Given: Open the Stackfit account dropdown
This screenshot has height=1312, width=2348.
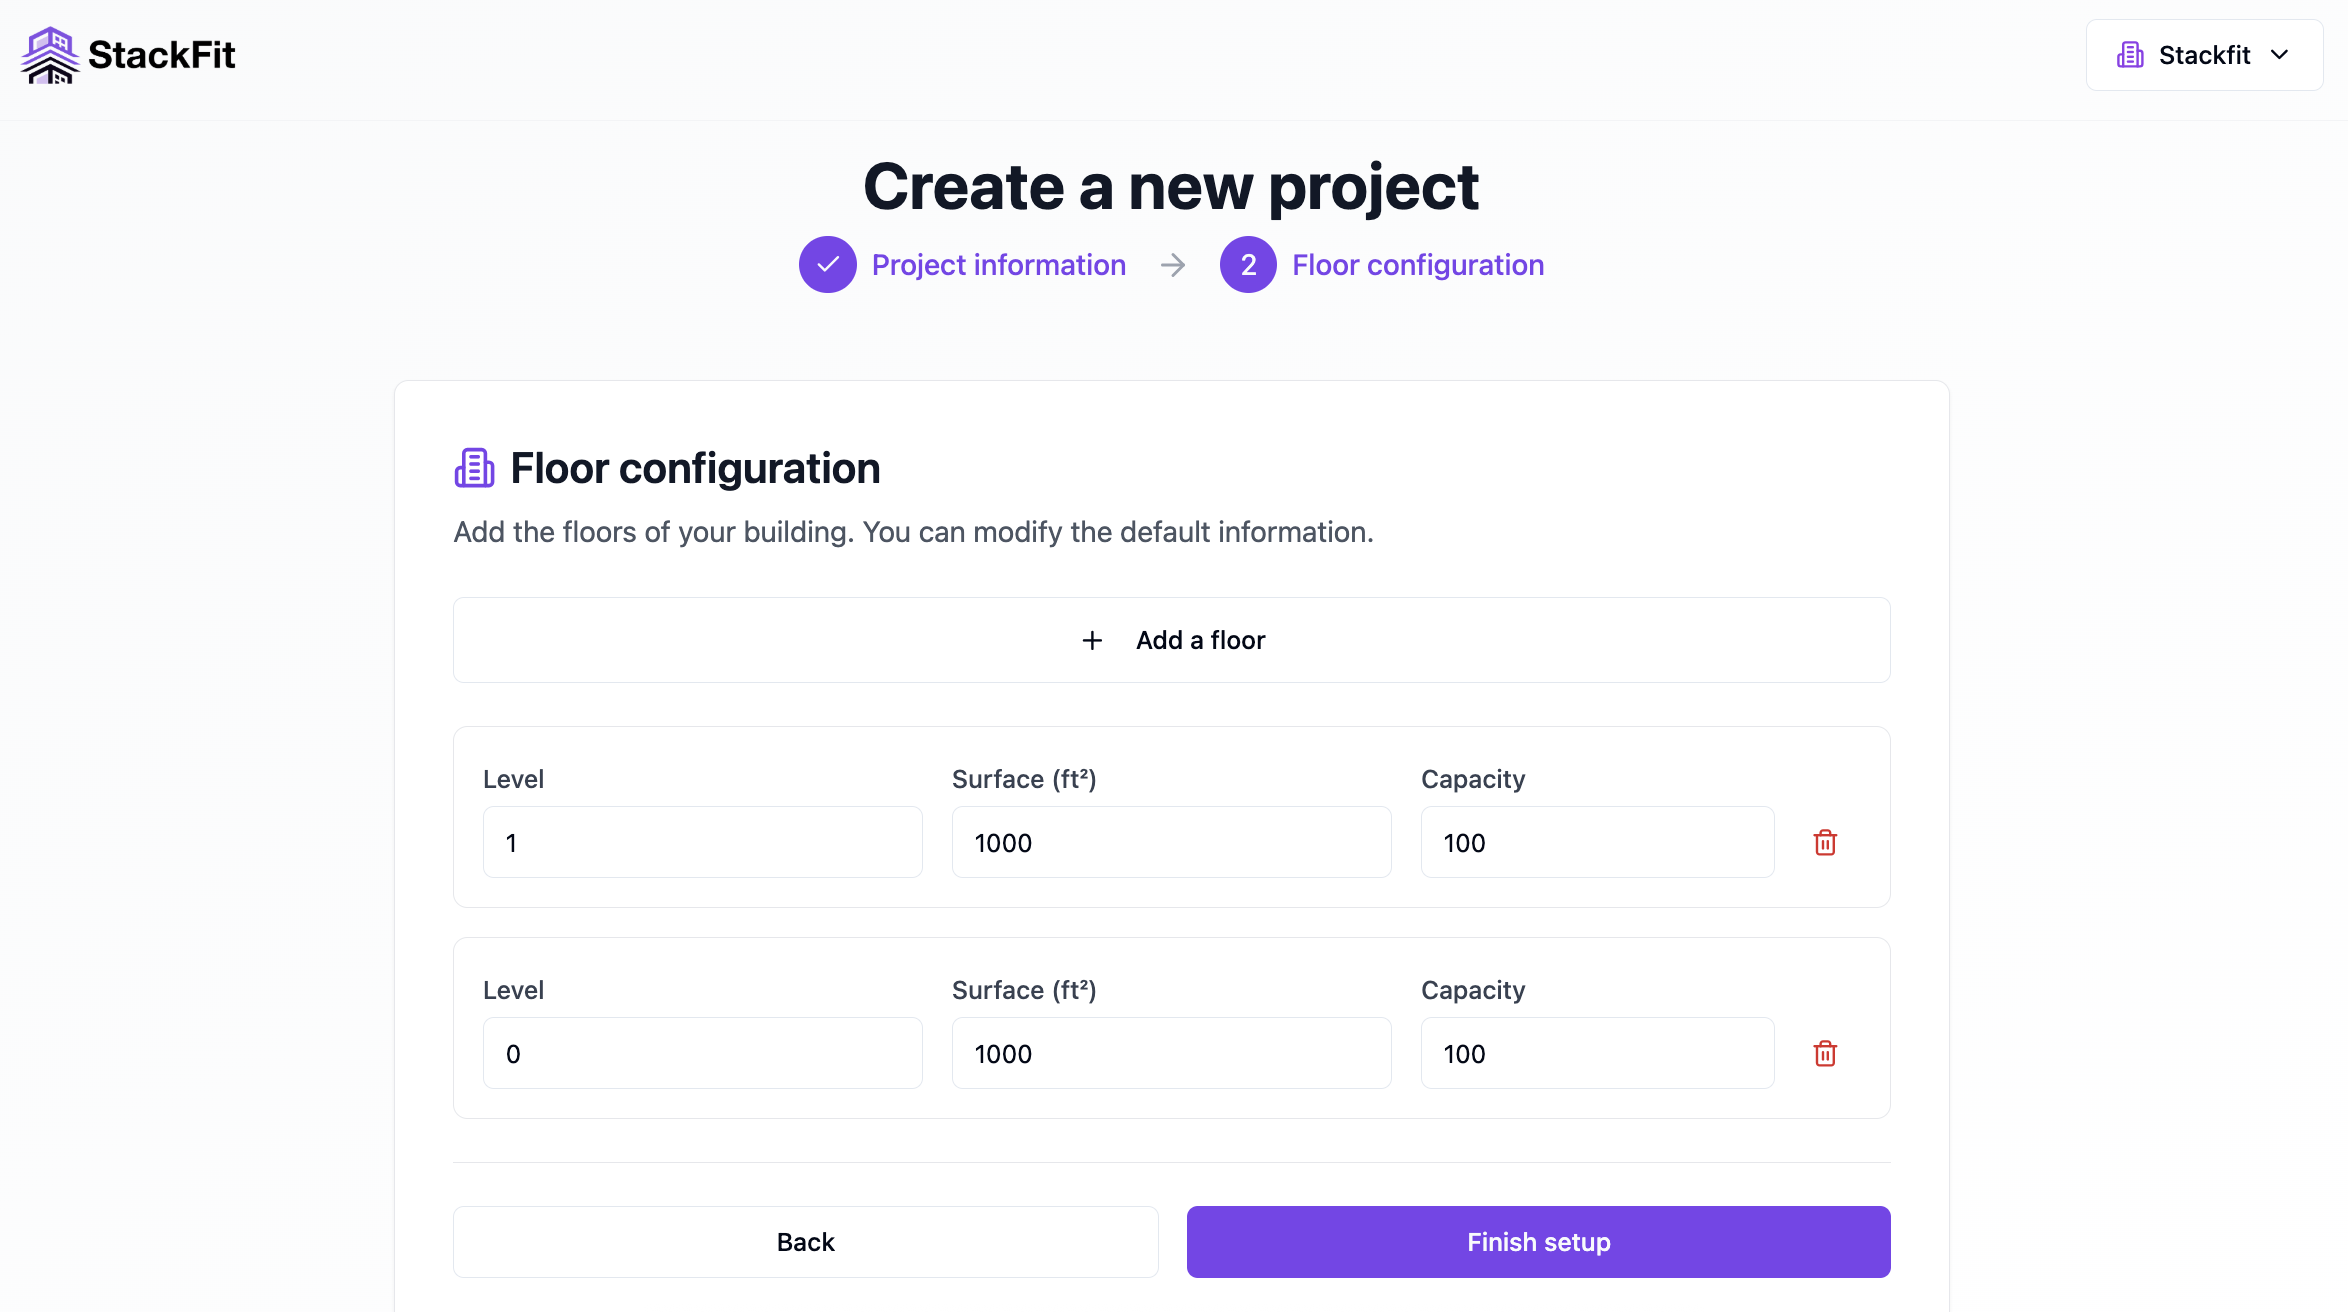Looking at the screenshot, I should coord(2204,54).
